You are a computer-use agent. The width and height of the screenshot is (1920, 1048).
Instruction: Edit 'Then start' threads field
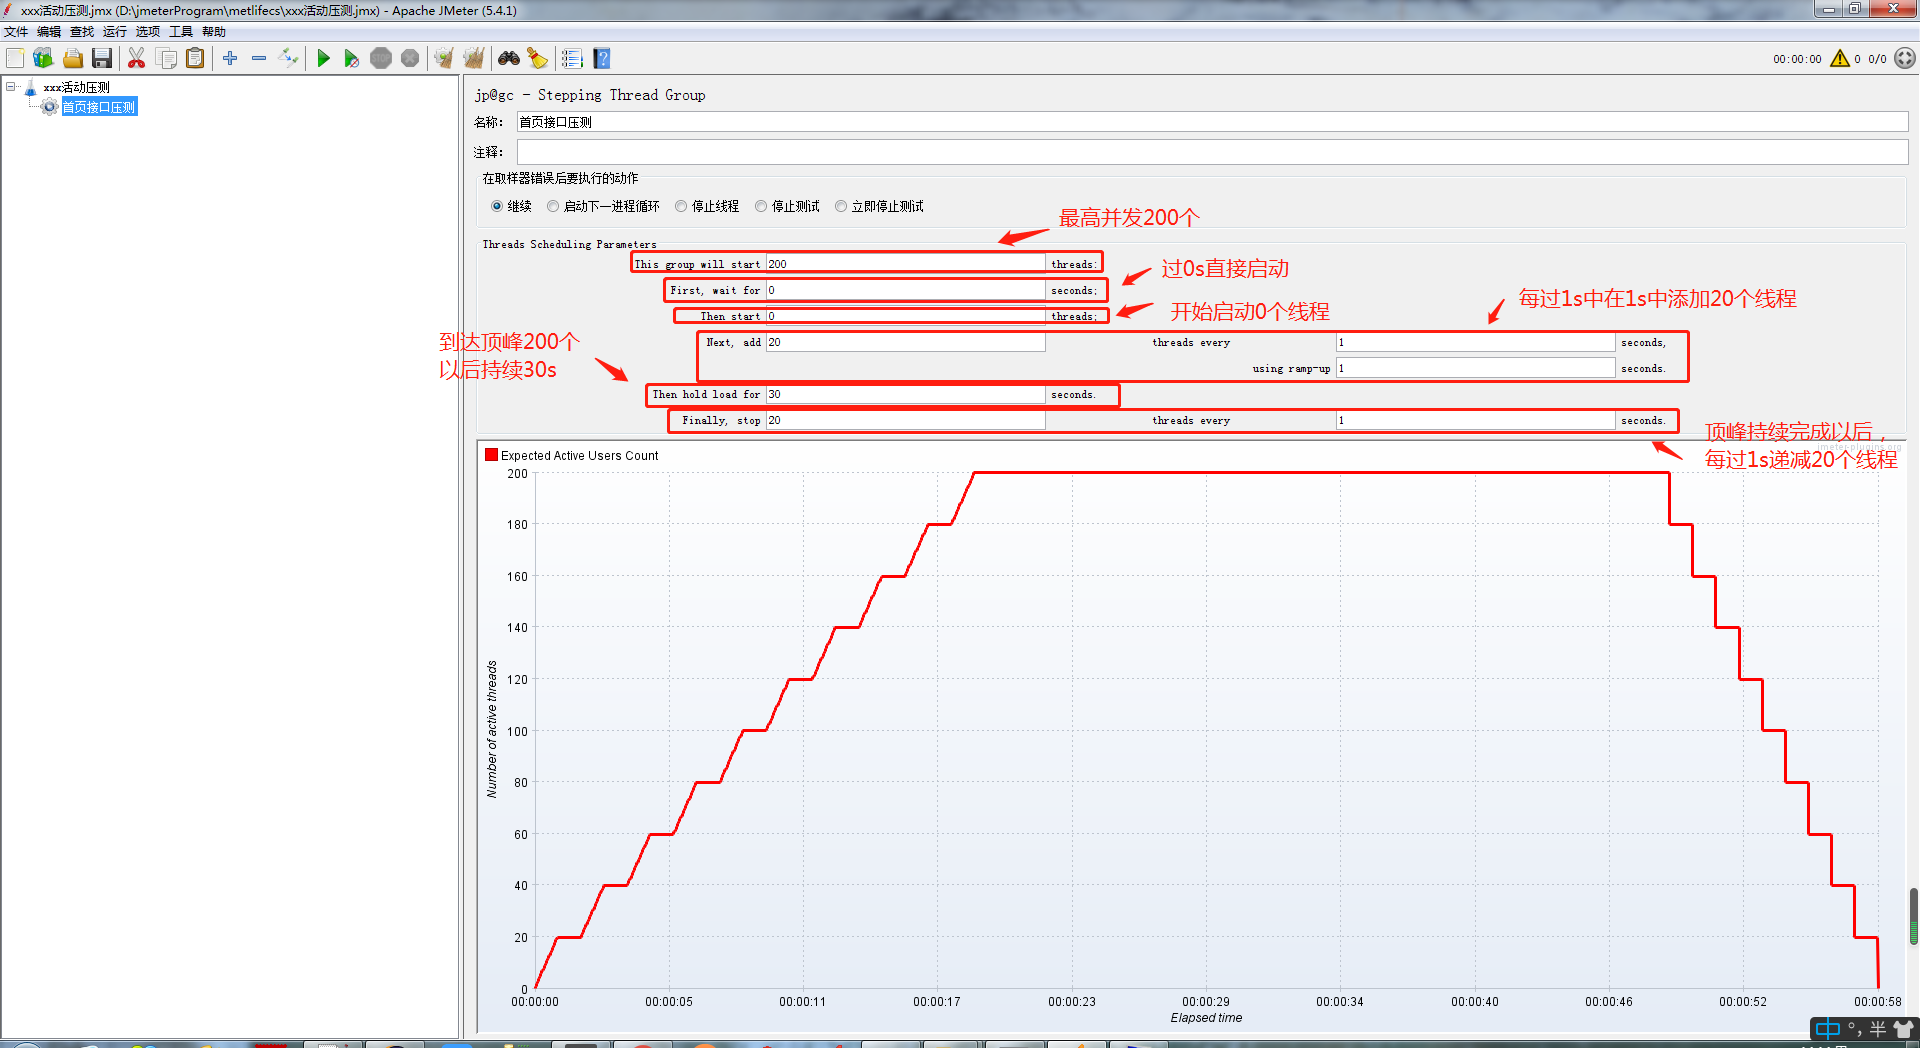tap(906, 316)
